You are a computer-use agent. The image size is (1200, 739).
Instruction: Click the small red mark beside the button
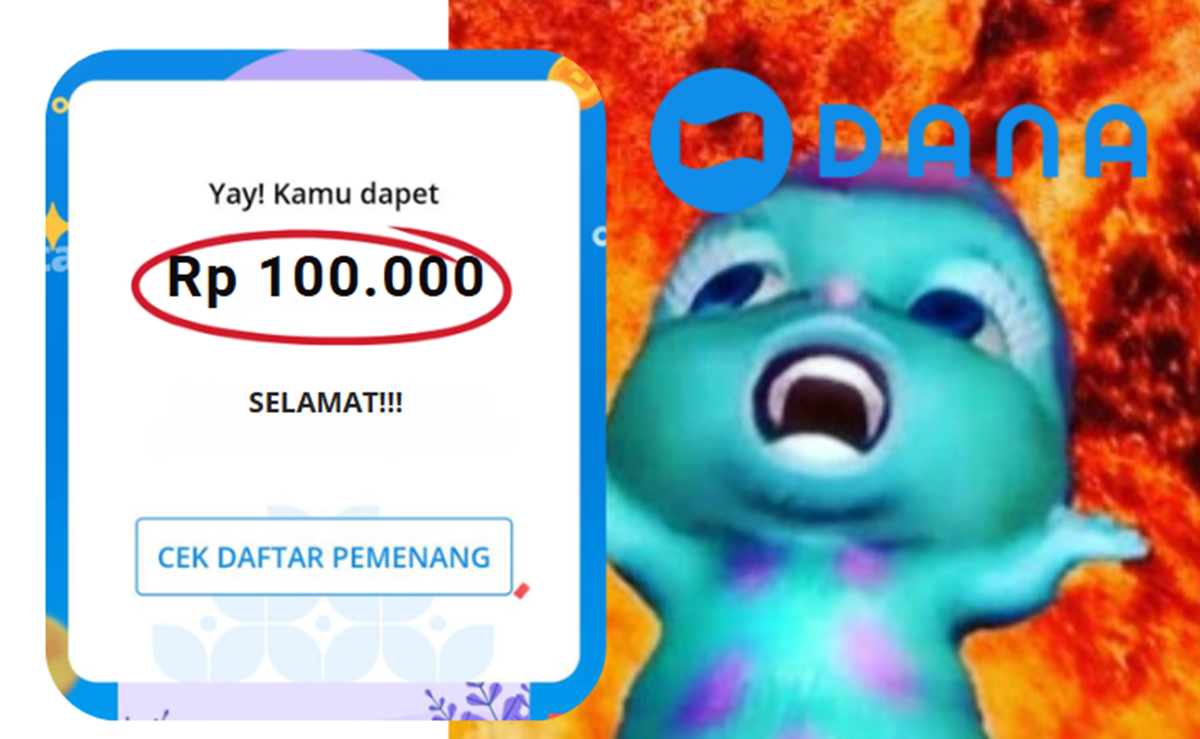520,591
